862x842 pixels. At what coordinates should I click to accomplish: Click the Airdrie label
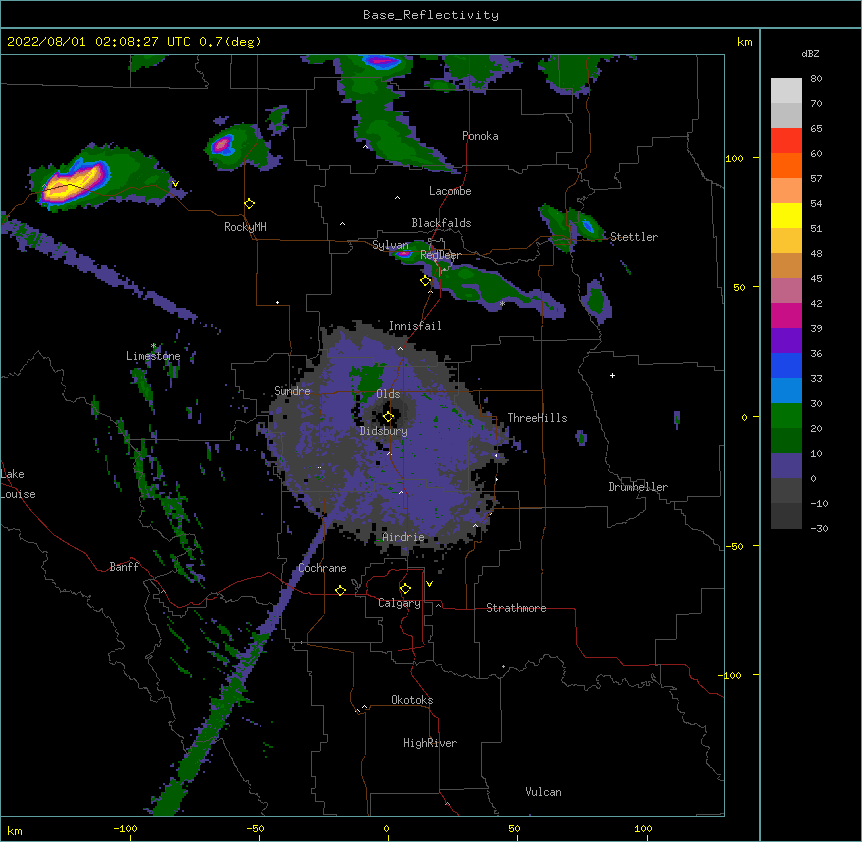pos(403,537)
